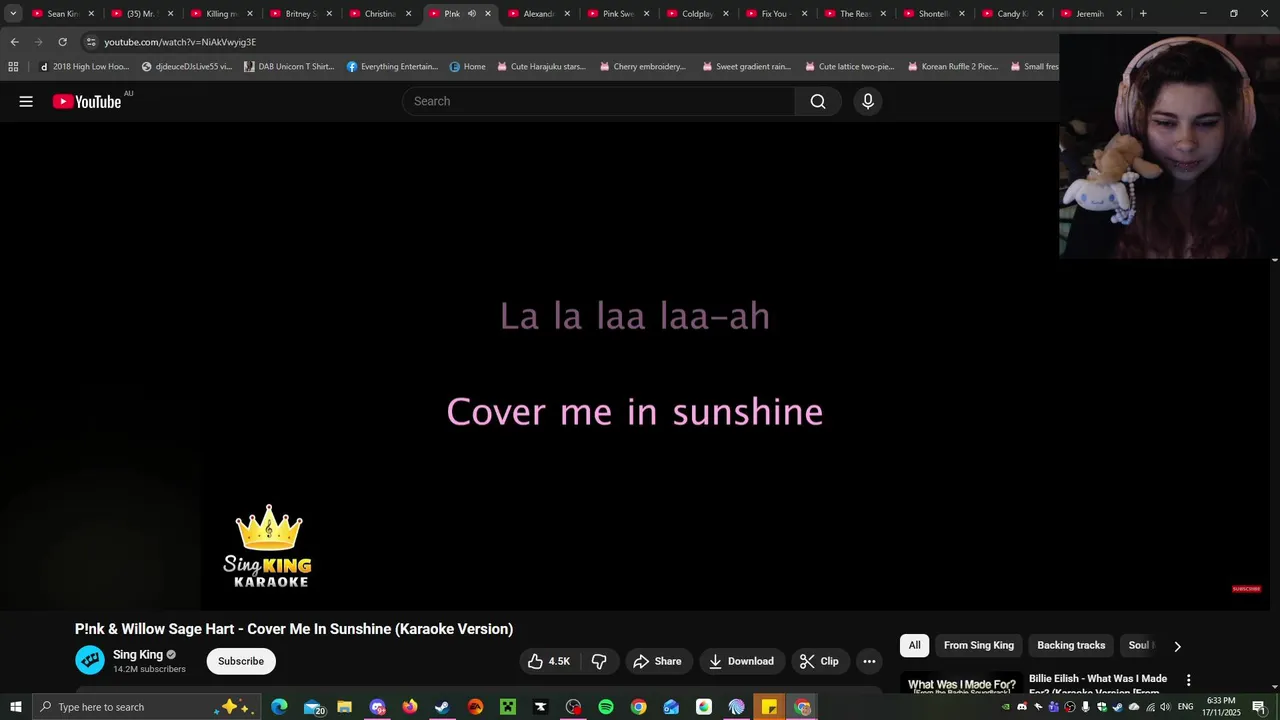Open the tab search dropdown arrow

[13, 14]
